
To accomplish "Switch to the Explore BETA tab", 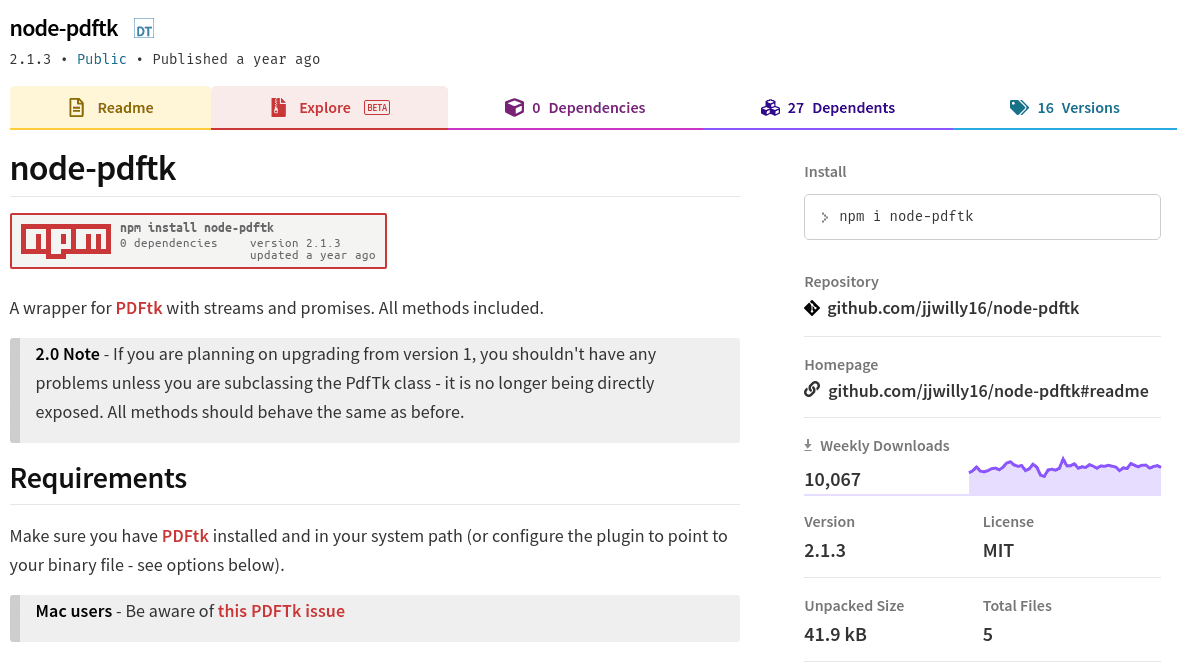I will (x=329, y=107).
